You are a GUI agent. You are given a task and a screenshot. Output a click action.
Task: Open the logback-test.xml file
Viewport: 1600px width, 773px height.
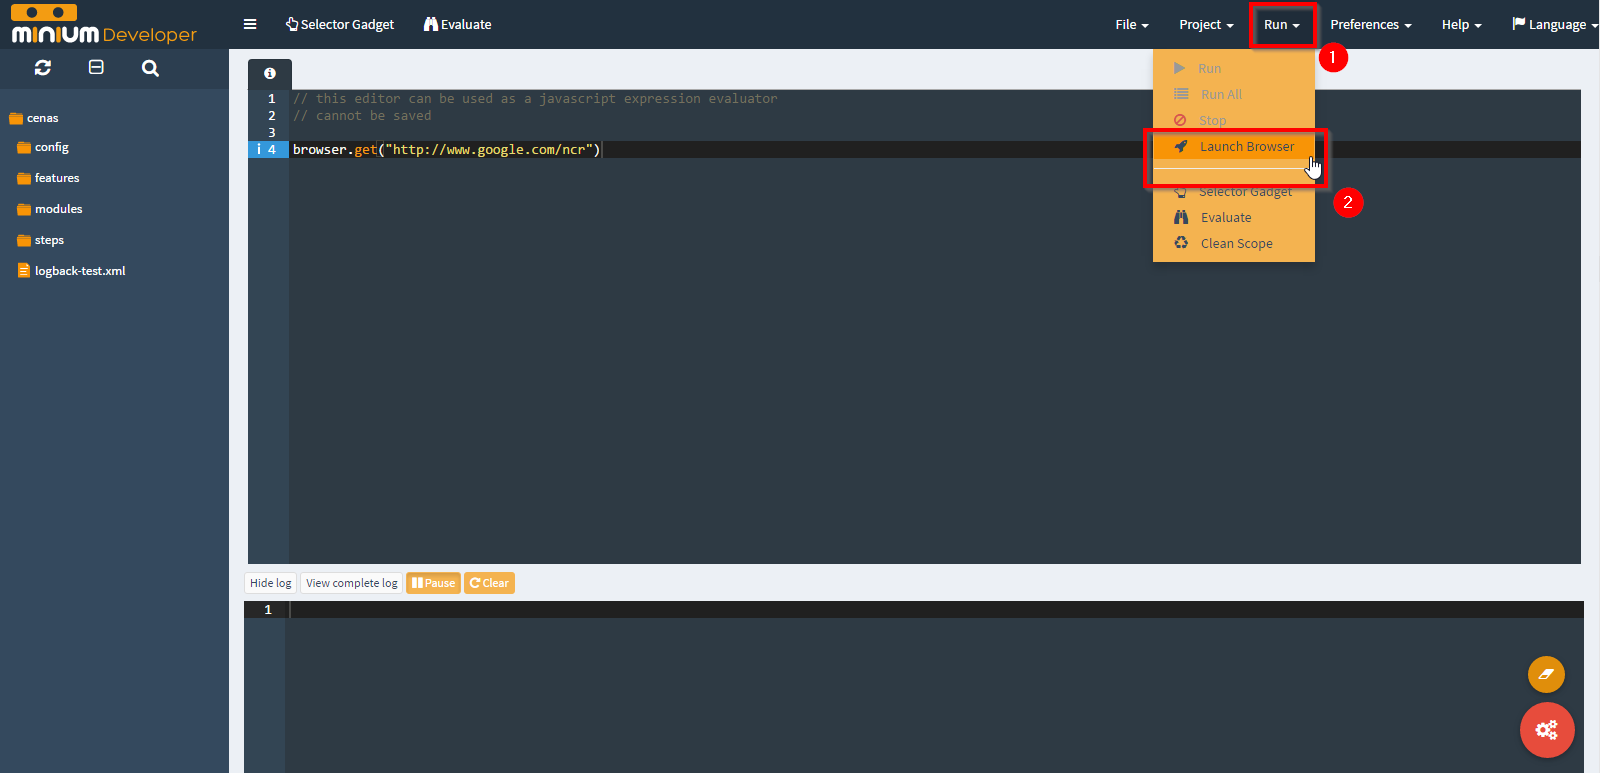72,271
